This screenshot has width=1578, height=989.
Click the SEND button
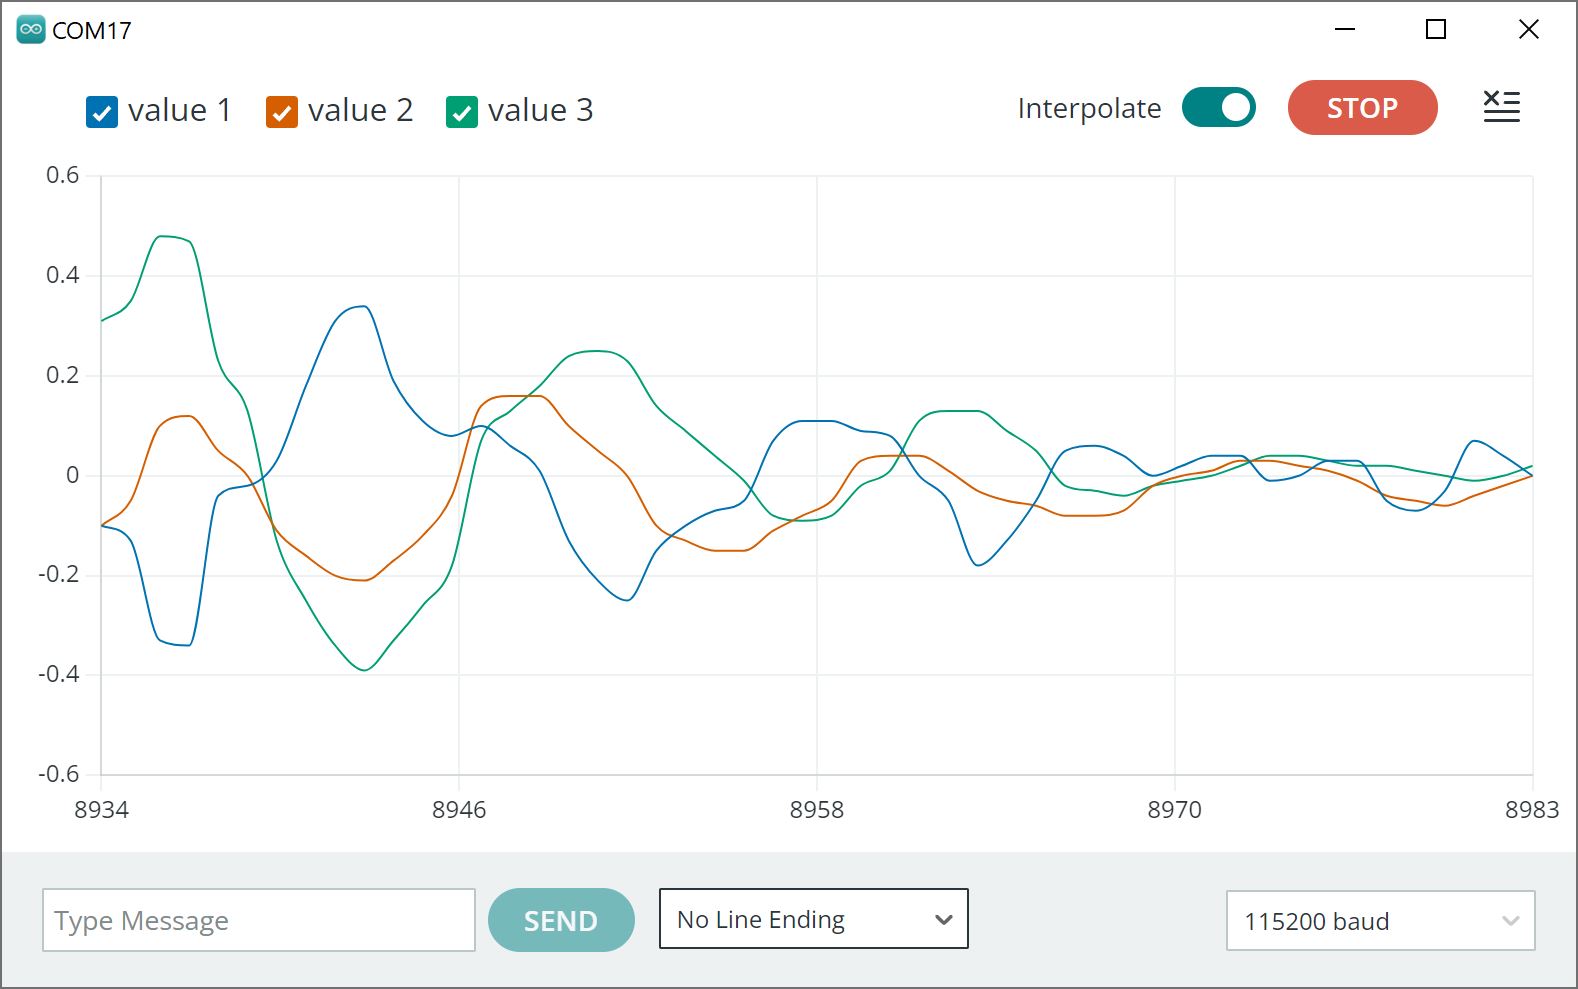point(561,920)
